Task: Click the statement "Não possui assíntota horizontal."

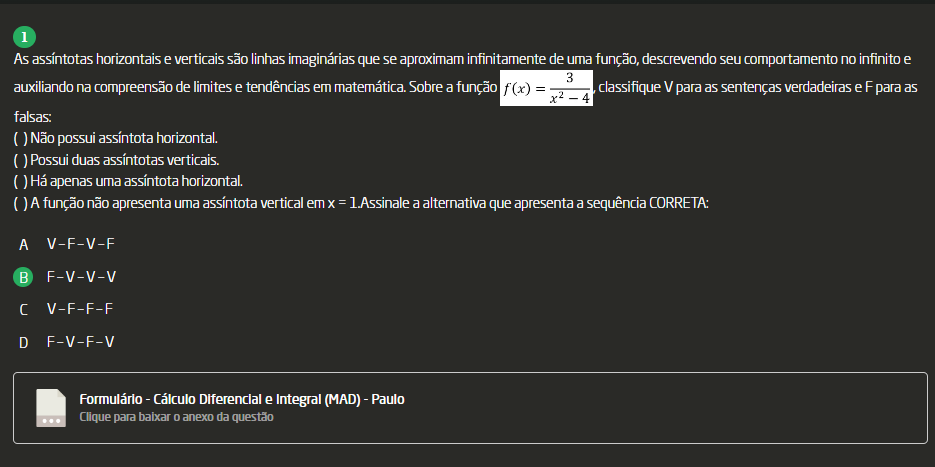Action: [124, 138]
